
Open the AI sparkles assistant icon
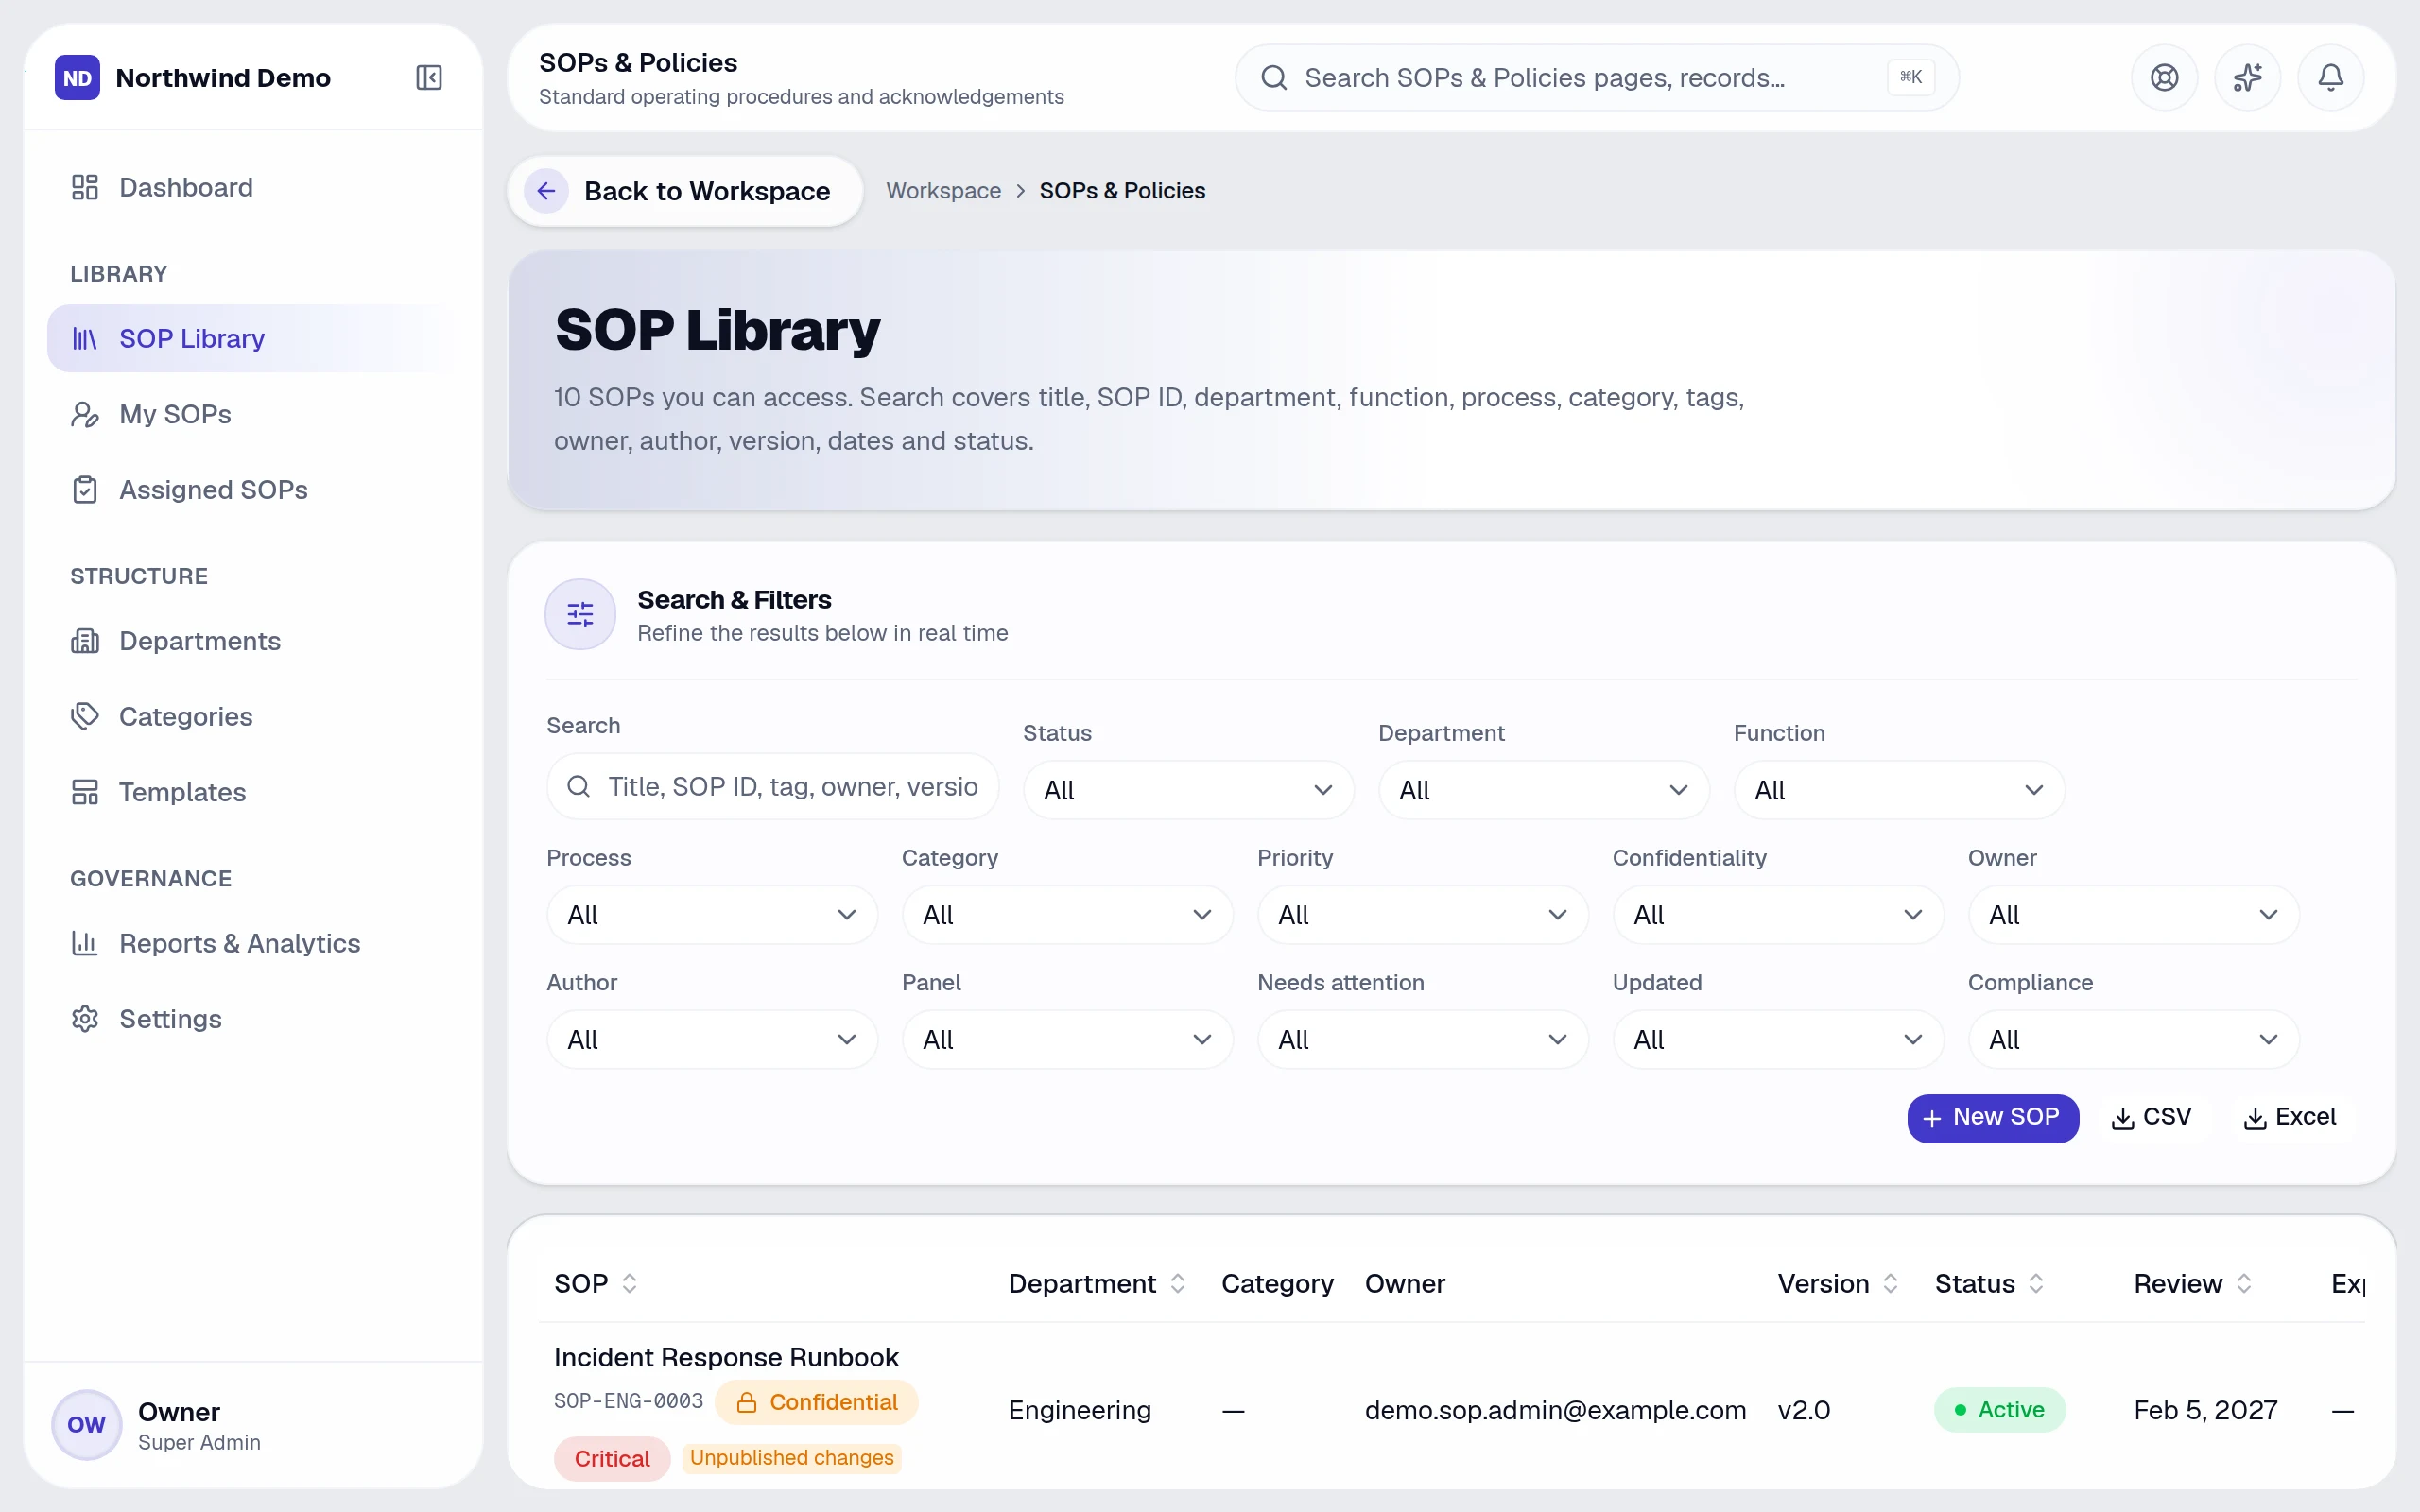(x=2247, y=77)
